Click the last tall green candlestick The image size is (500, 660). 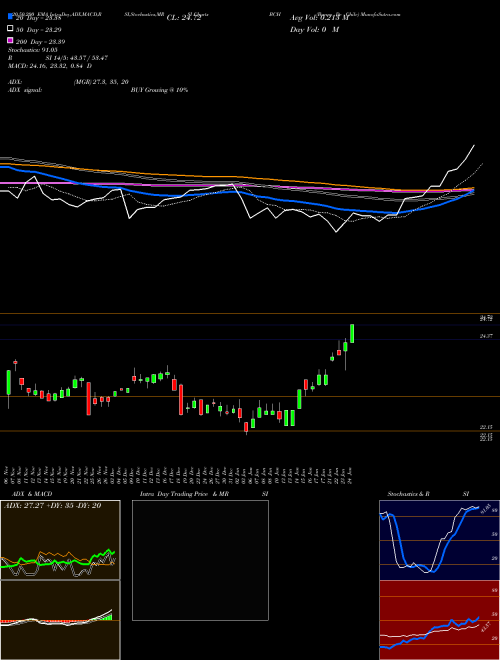352,333
